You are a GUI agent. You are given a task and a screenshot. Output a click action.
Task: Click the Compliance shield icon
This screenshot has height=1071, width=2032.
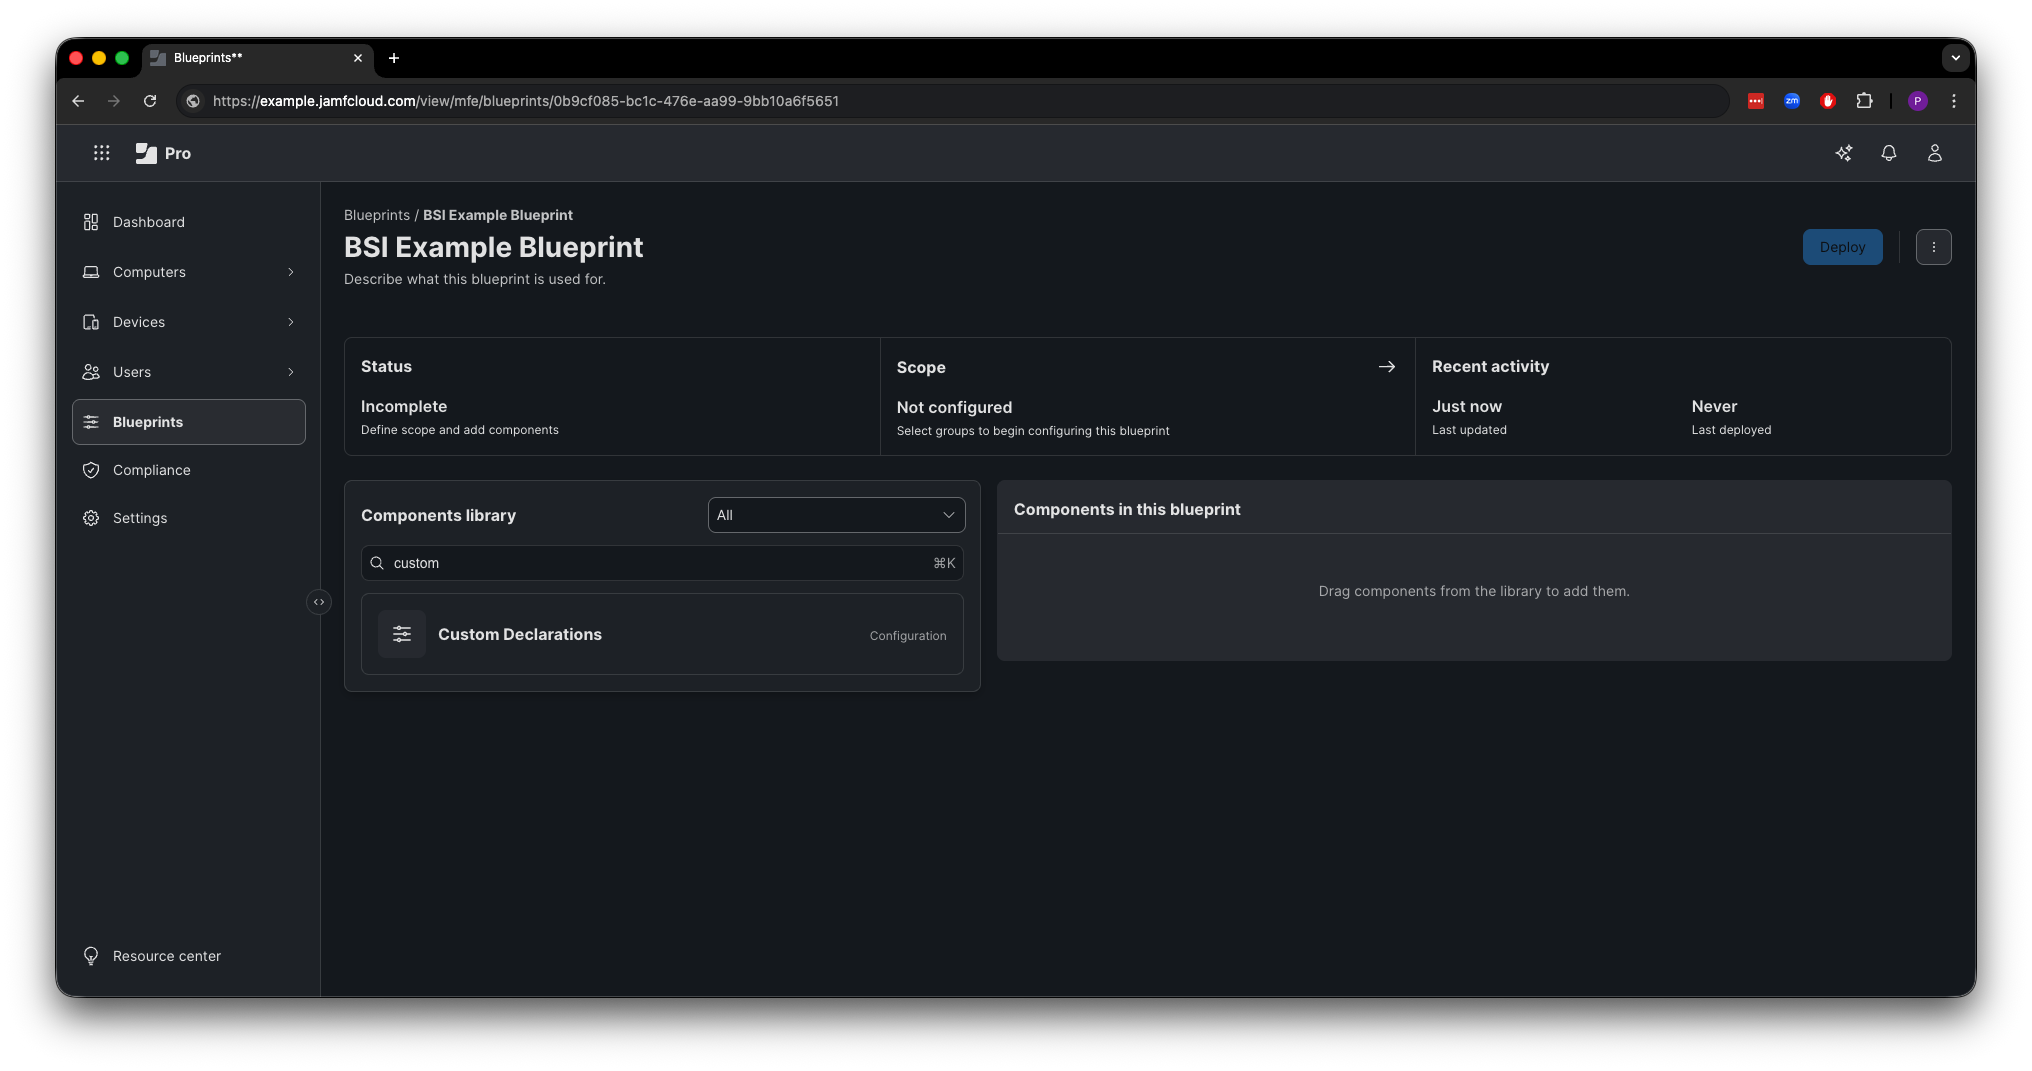coord(91,470)
